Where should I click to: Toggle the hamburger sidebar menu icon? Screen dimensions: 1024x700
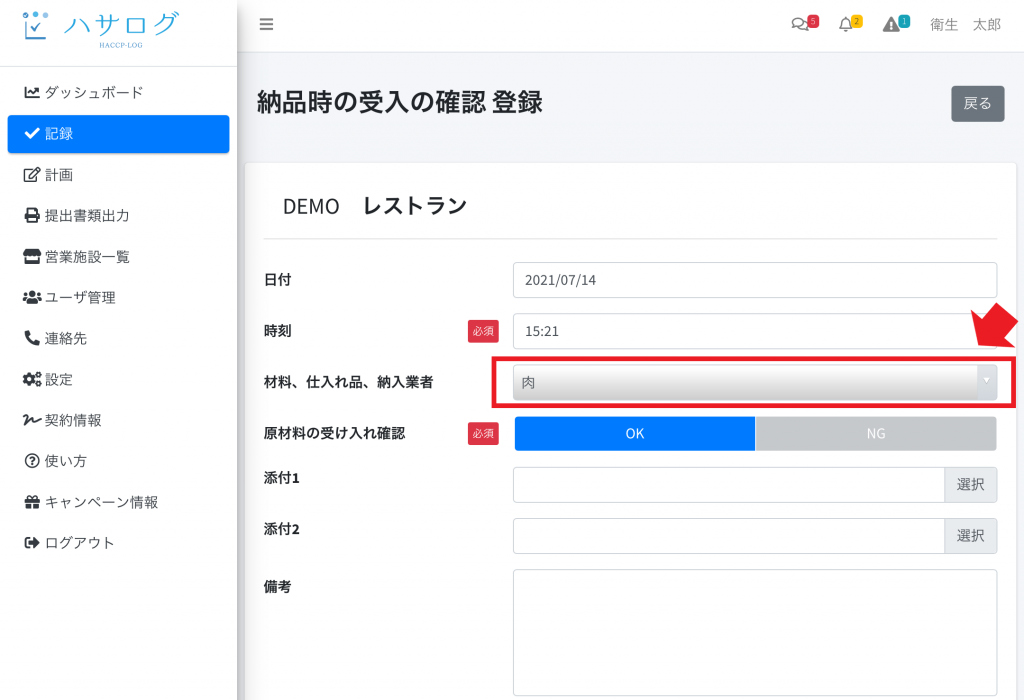click(266, 25)
